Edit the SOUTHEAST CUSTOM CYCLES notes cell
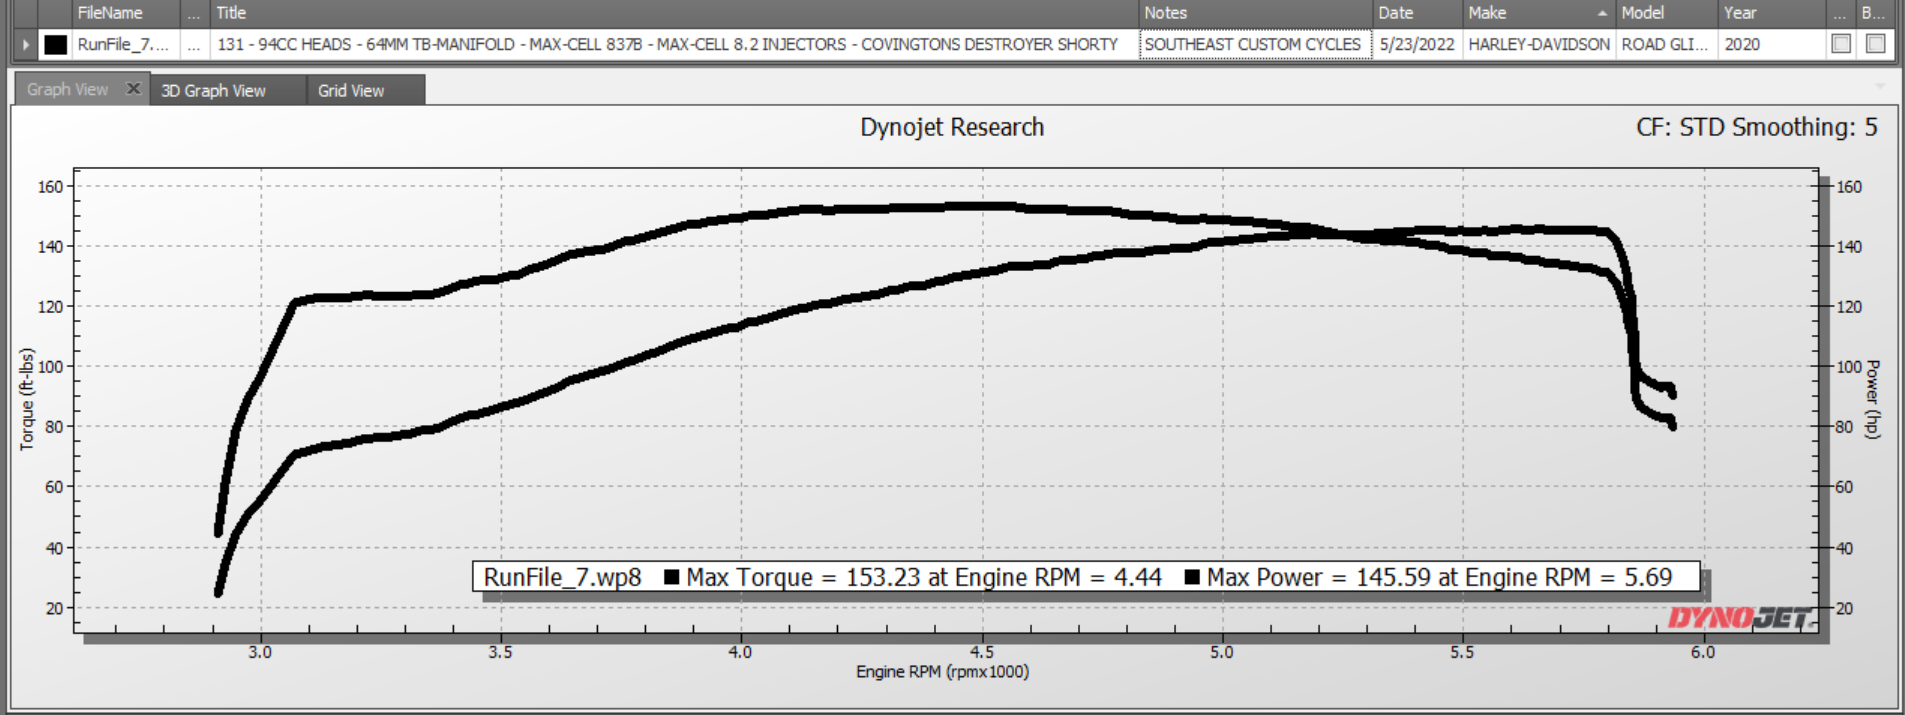This screenshot has width=1905, height=715. pyautogui.click(x=1255, y=44)
